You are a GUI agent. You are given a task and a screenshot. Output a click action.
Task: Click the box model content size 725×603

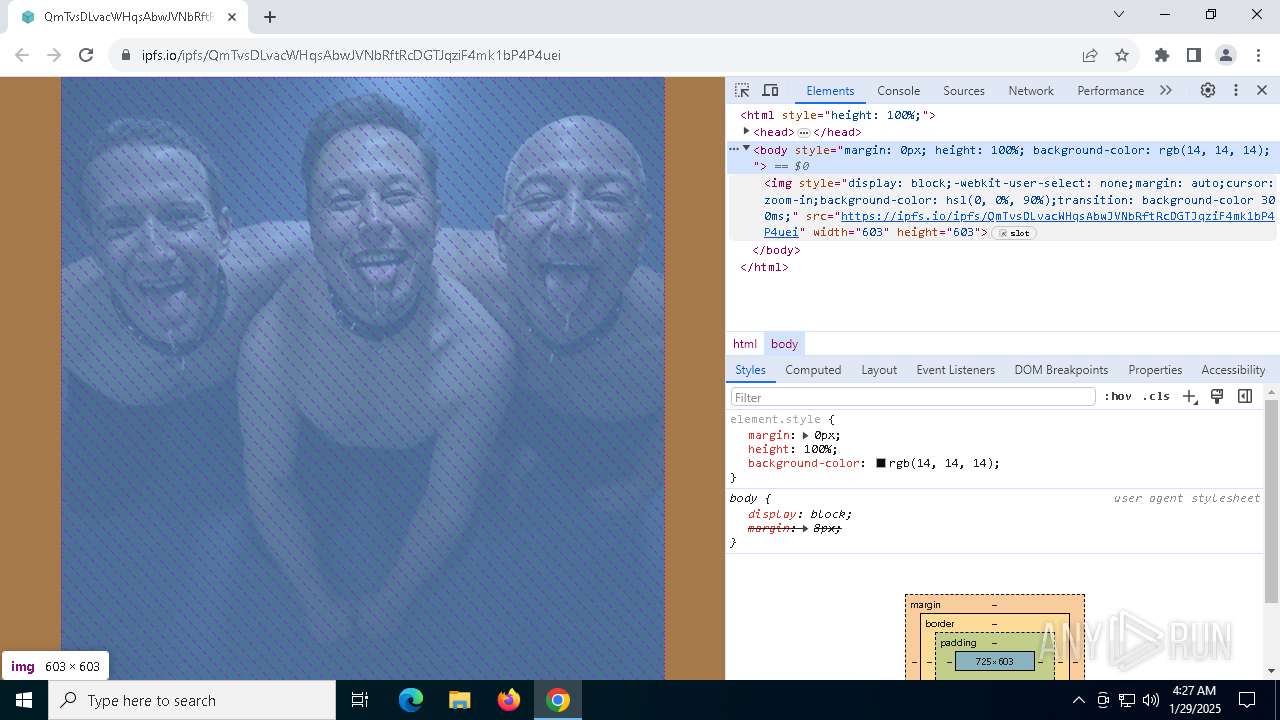[x=994, y=661]
